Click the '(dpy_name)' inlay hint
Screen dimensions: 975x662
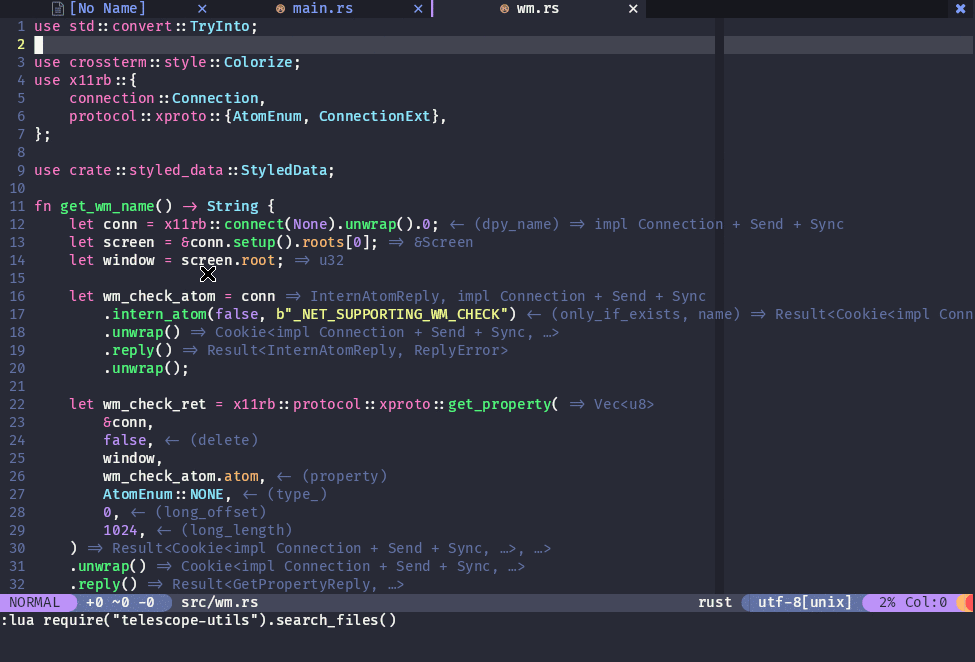pyautogui.click(x=517, y=224)
